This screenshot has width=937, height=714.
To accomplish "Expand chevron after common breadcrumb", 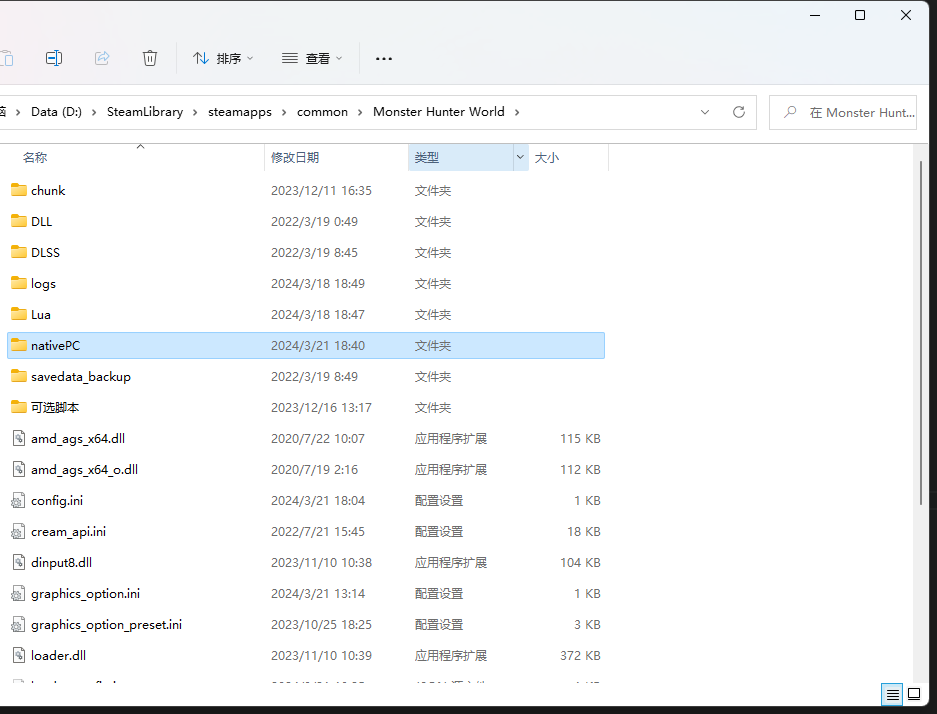I will [360, 112].
